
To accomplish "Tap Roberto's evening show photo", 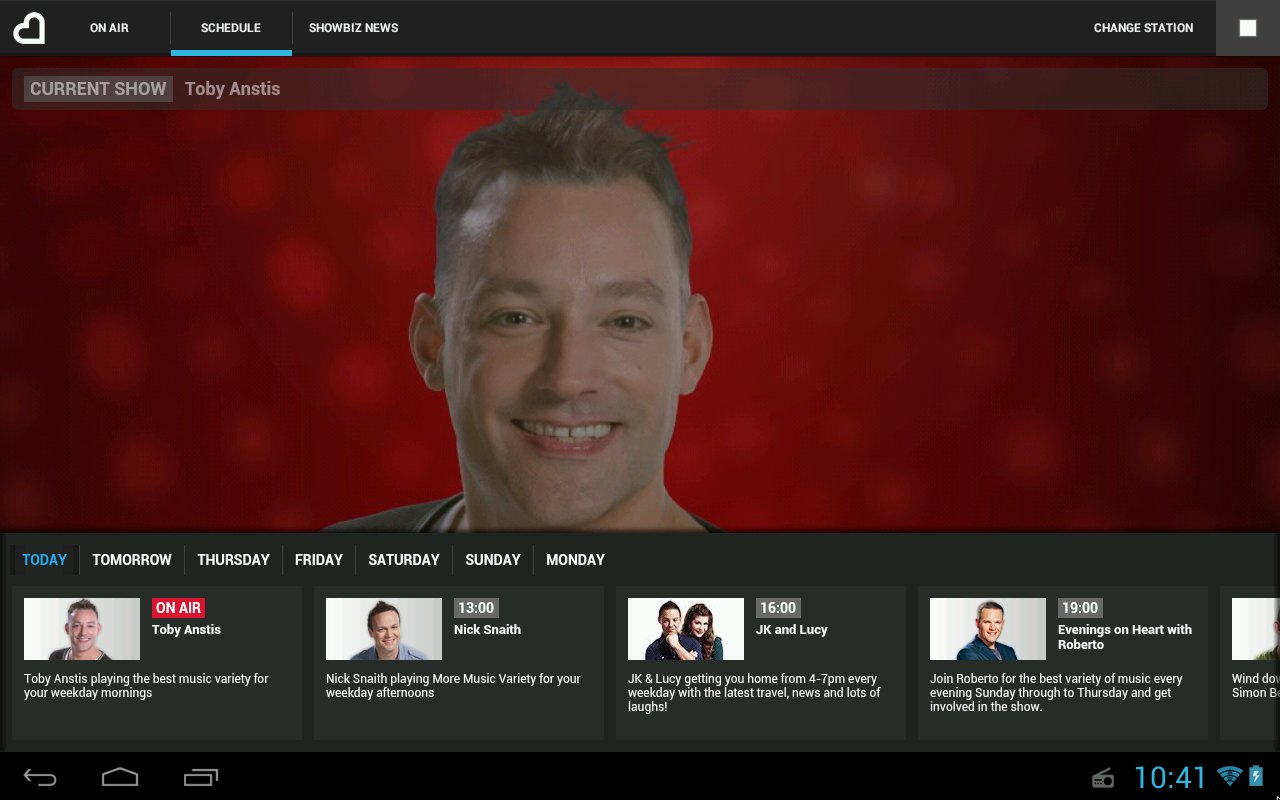I will tap(988, 629).
